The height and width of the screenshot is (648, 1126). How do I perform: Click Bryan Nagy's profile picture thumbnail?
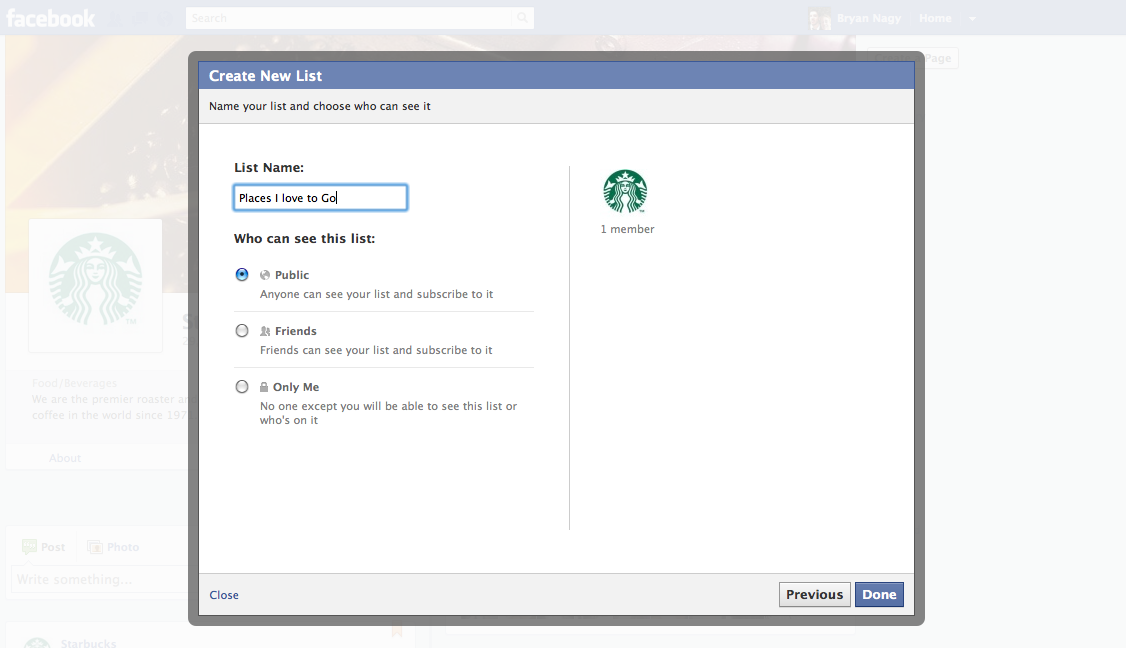819,18
